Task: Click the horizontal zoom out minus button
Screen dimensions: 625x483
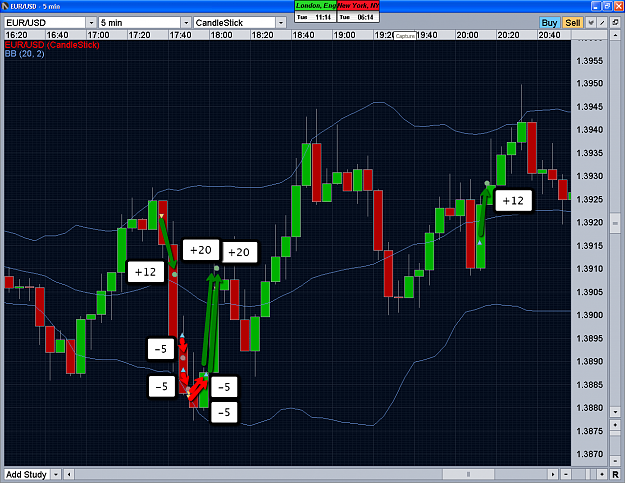Action: (566, 474)
